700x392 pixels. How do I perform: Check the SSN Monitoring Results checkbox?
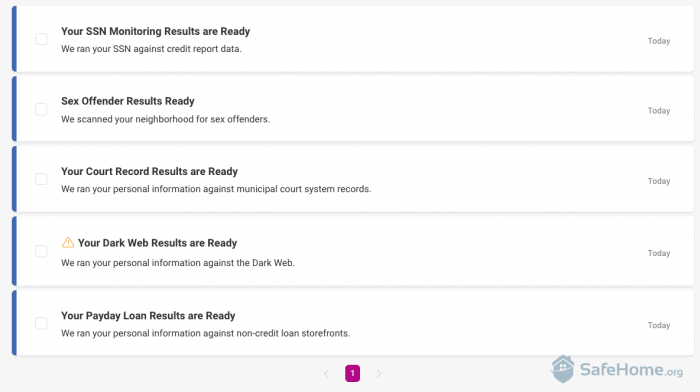tap(41, 39)
